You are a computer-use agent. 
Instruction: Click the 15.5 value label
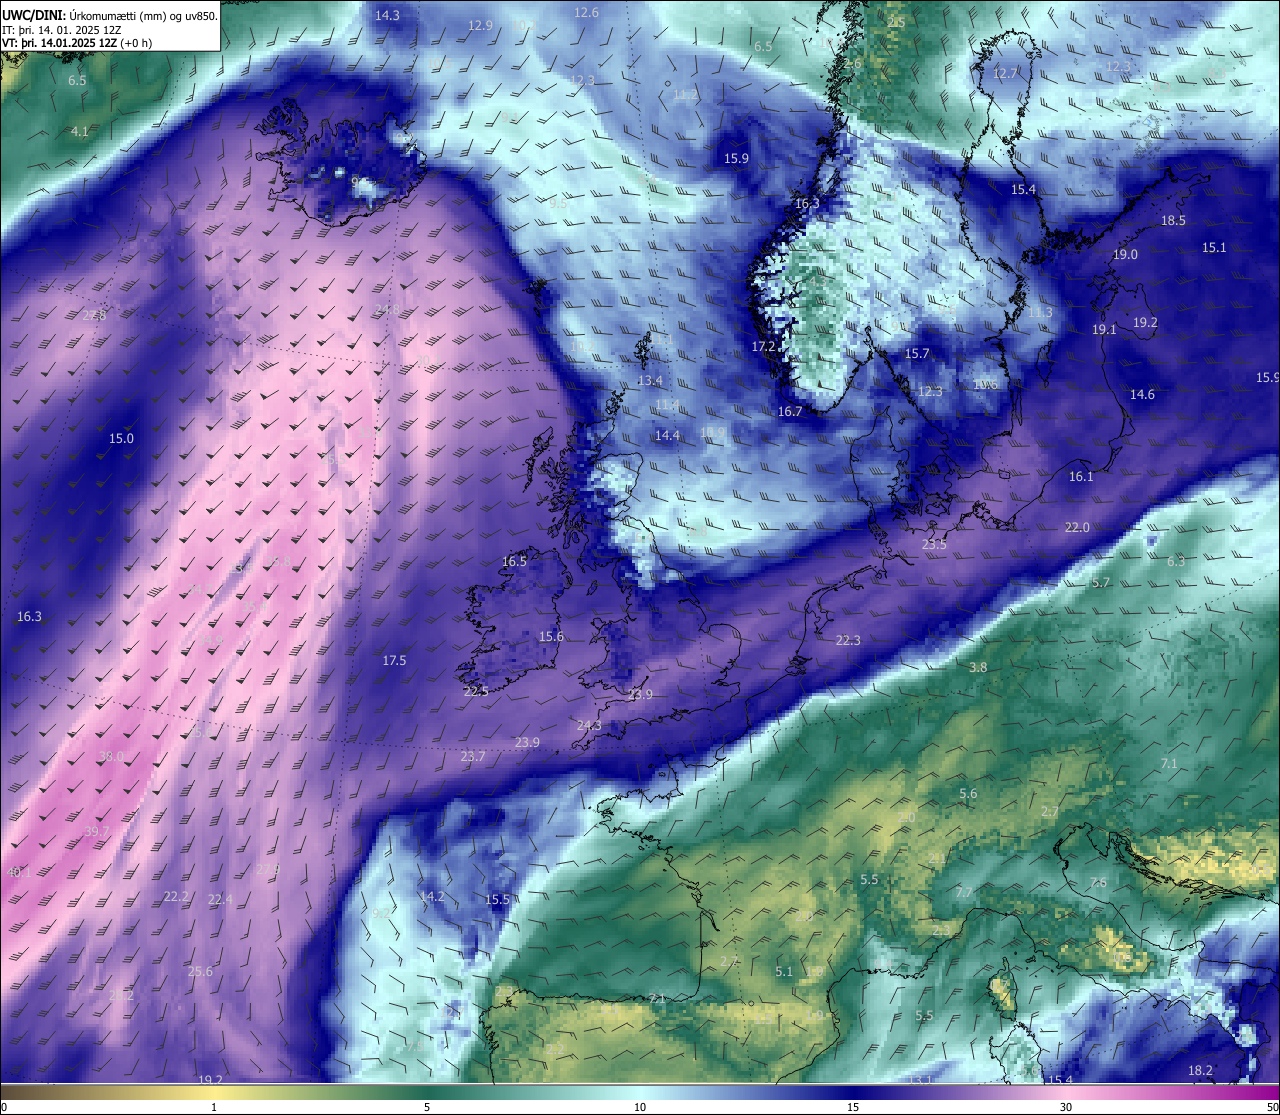[497, 899]
